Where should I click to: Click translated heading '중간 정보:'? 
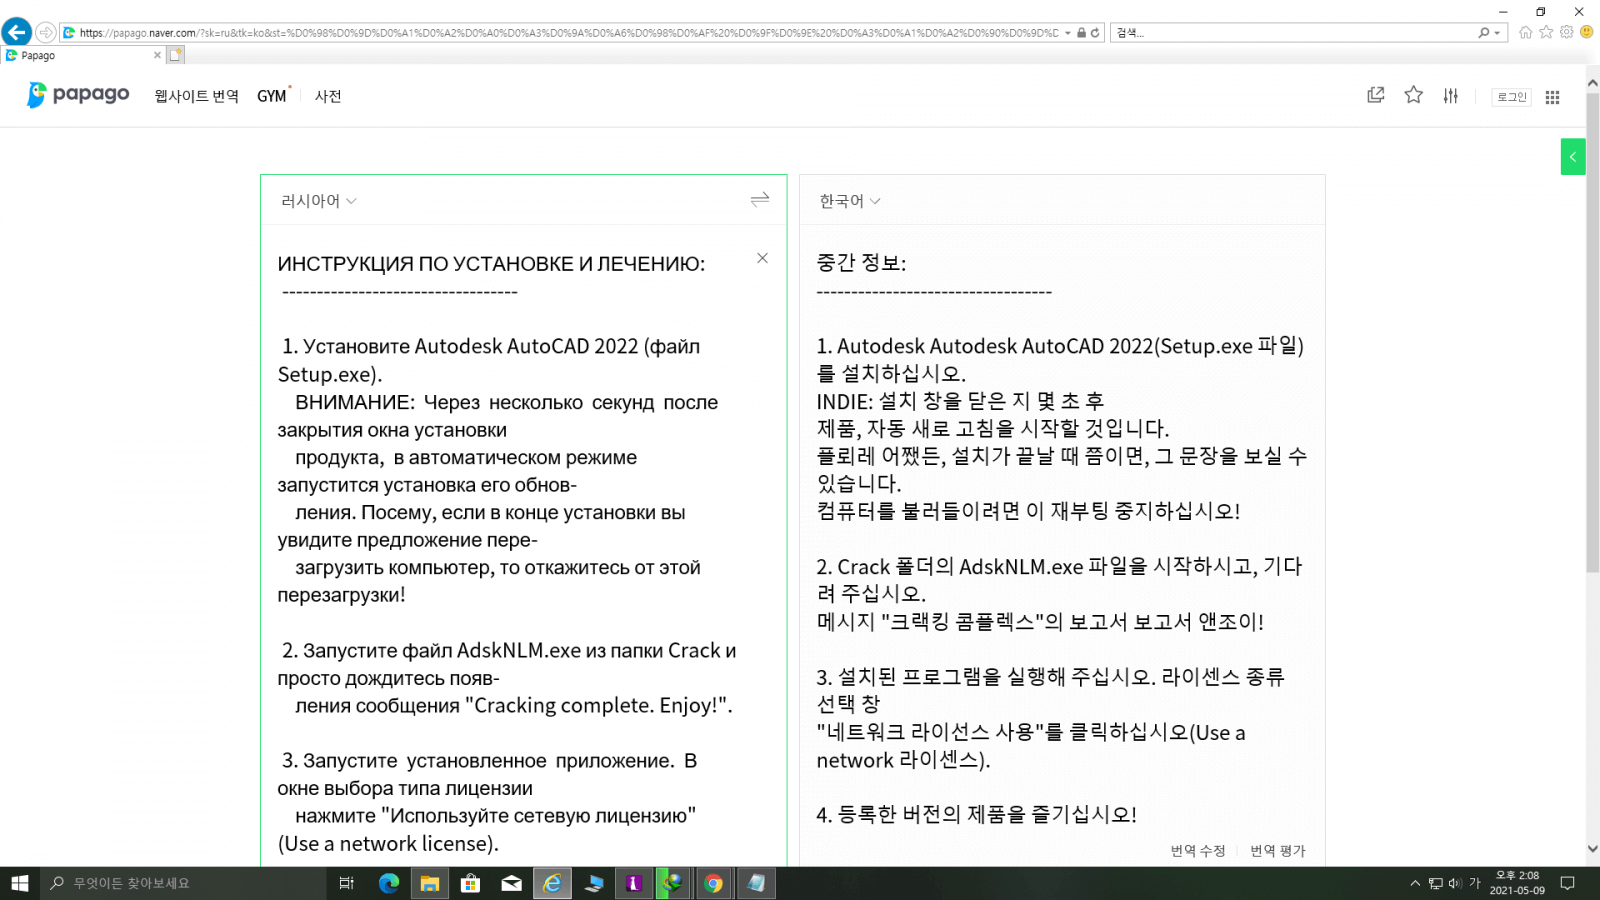click(861, 263)
